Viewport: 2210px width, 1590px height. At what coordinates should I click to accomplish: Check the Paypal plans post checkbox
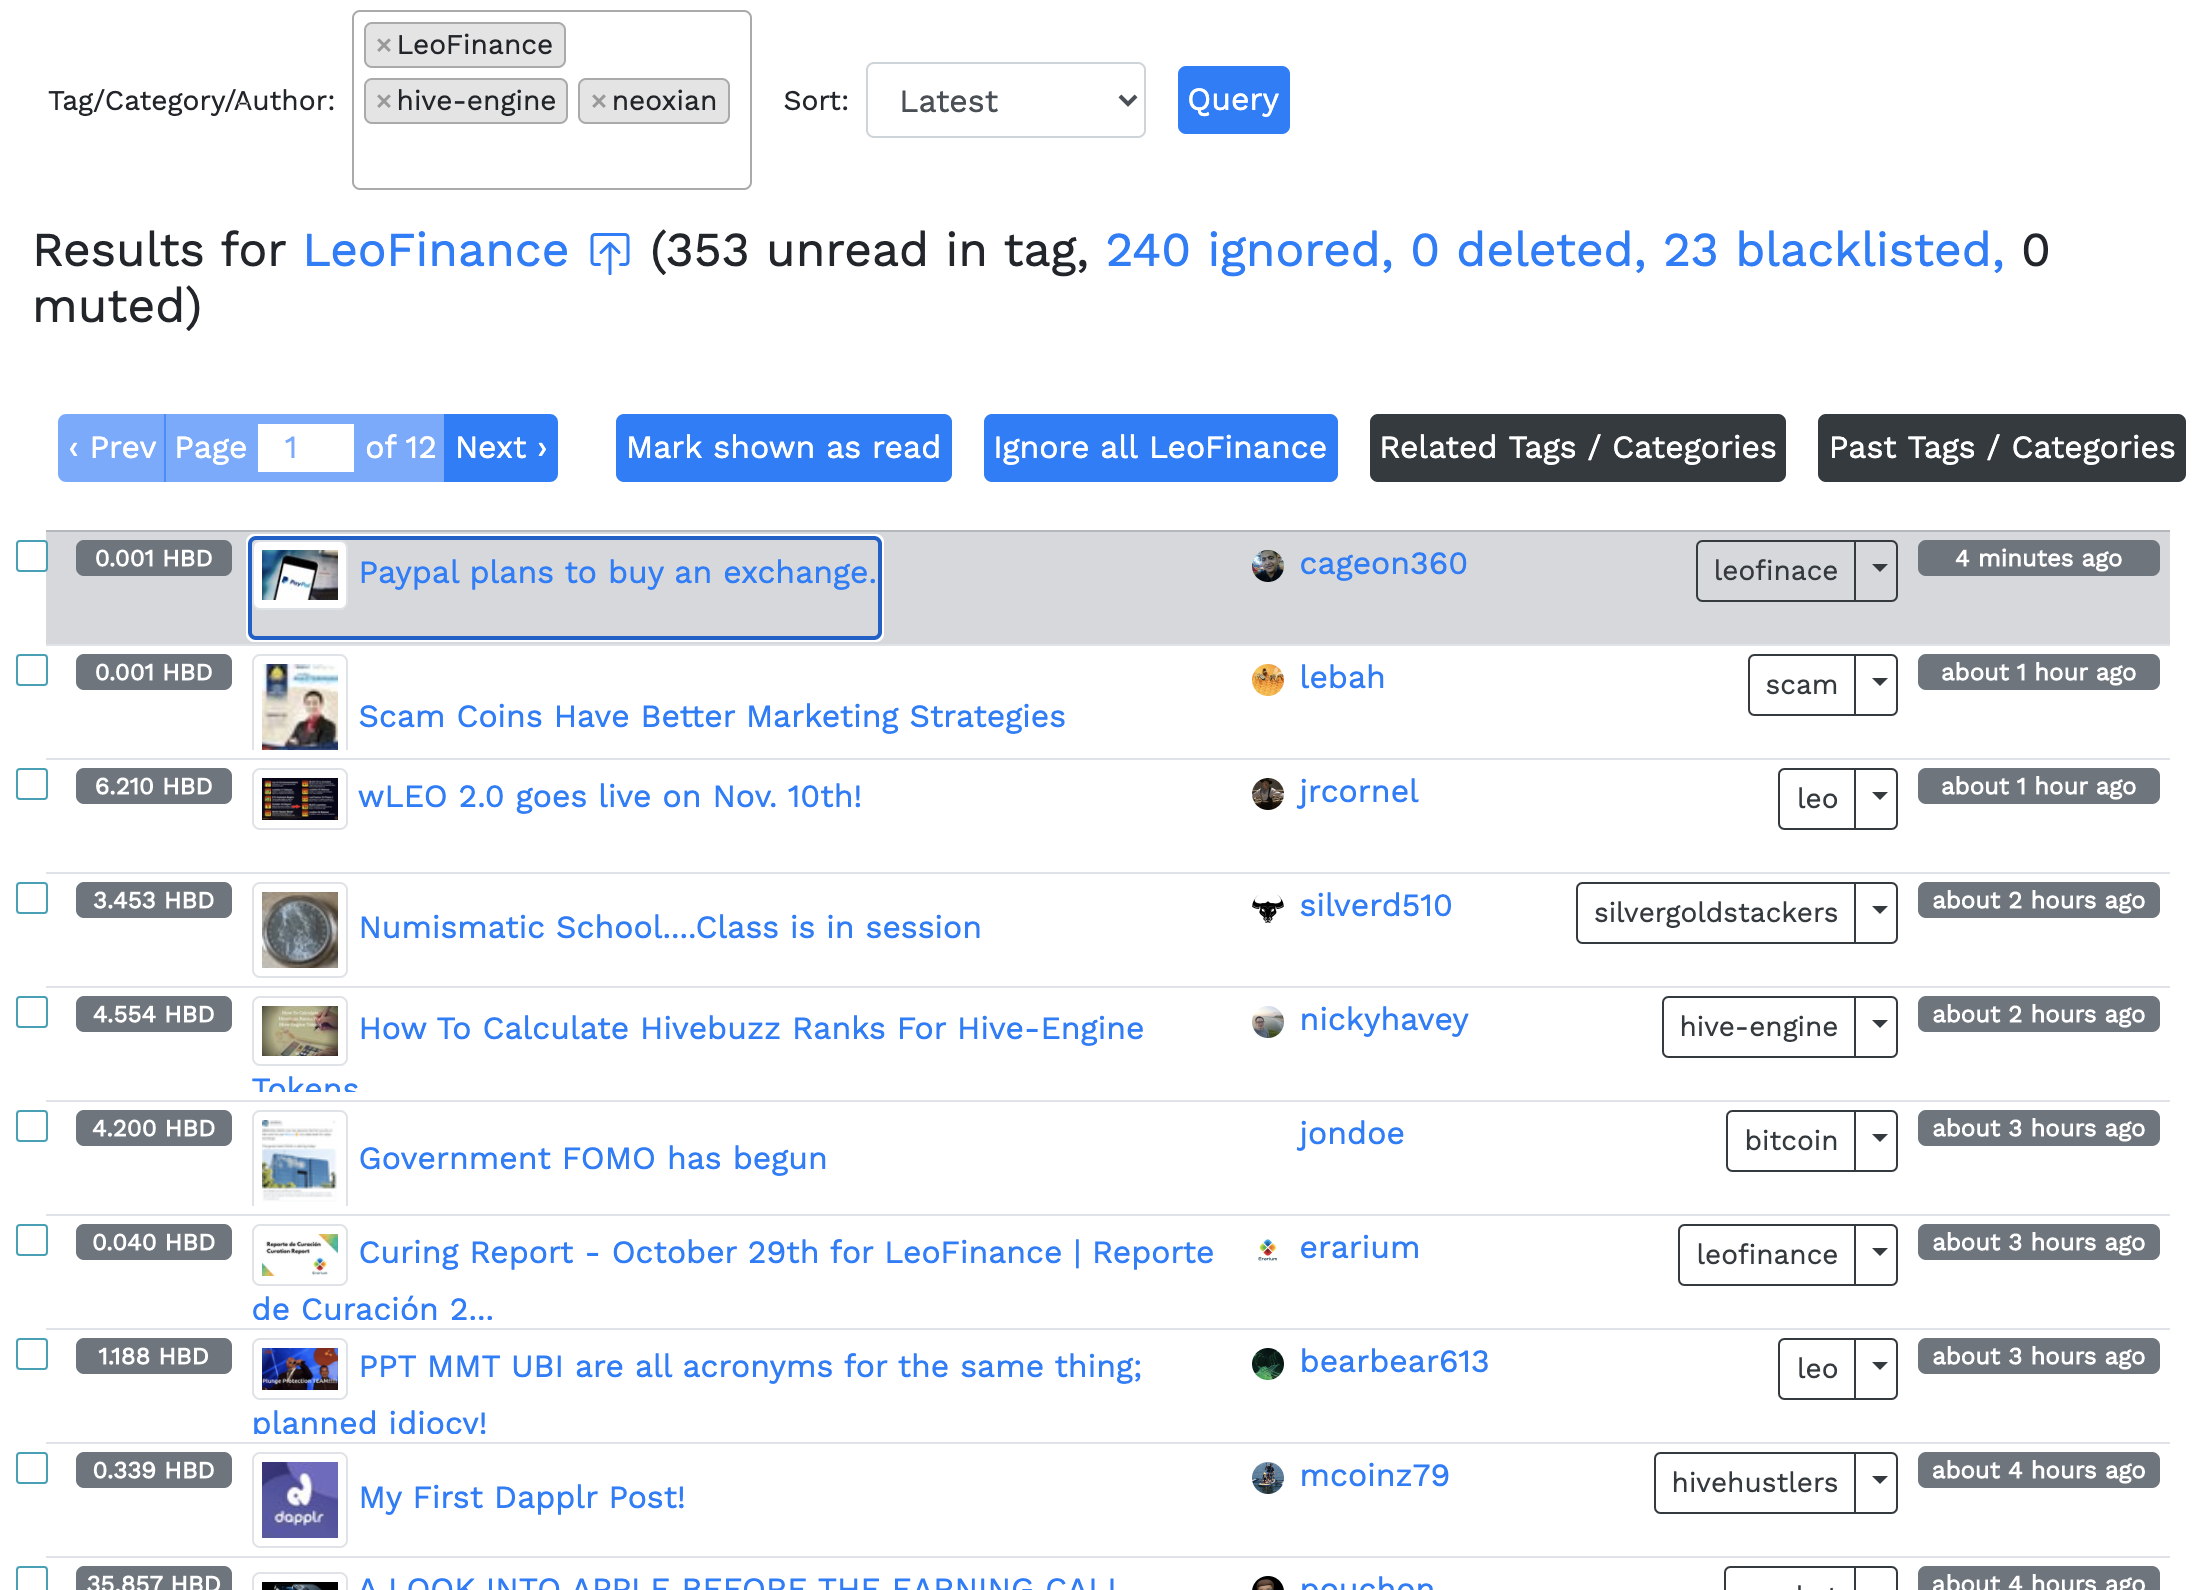coord(32,556)
